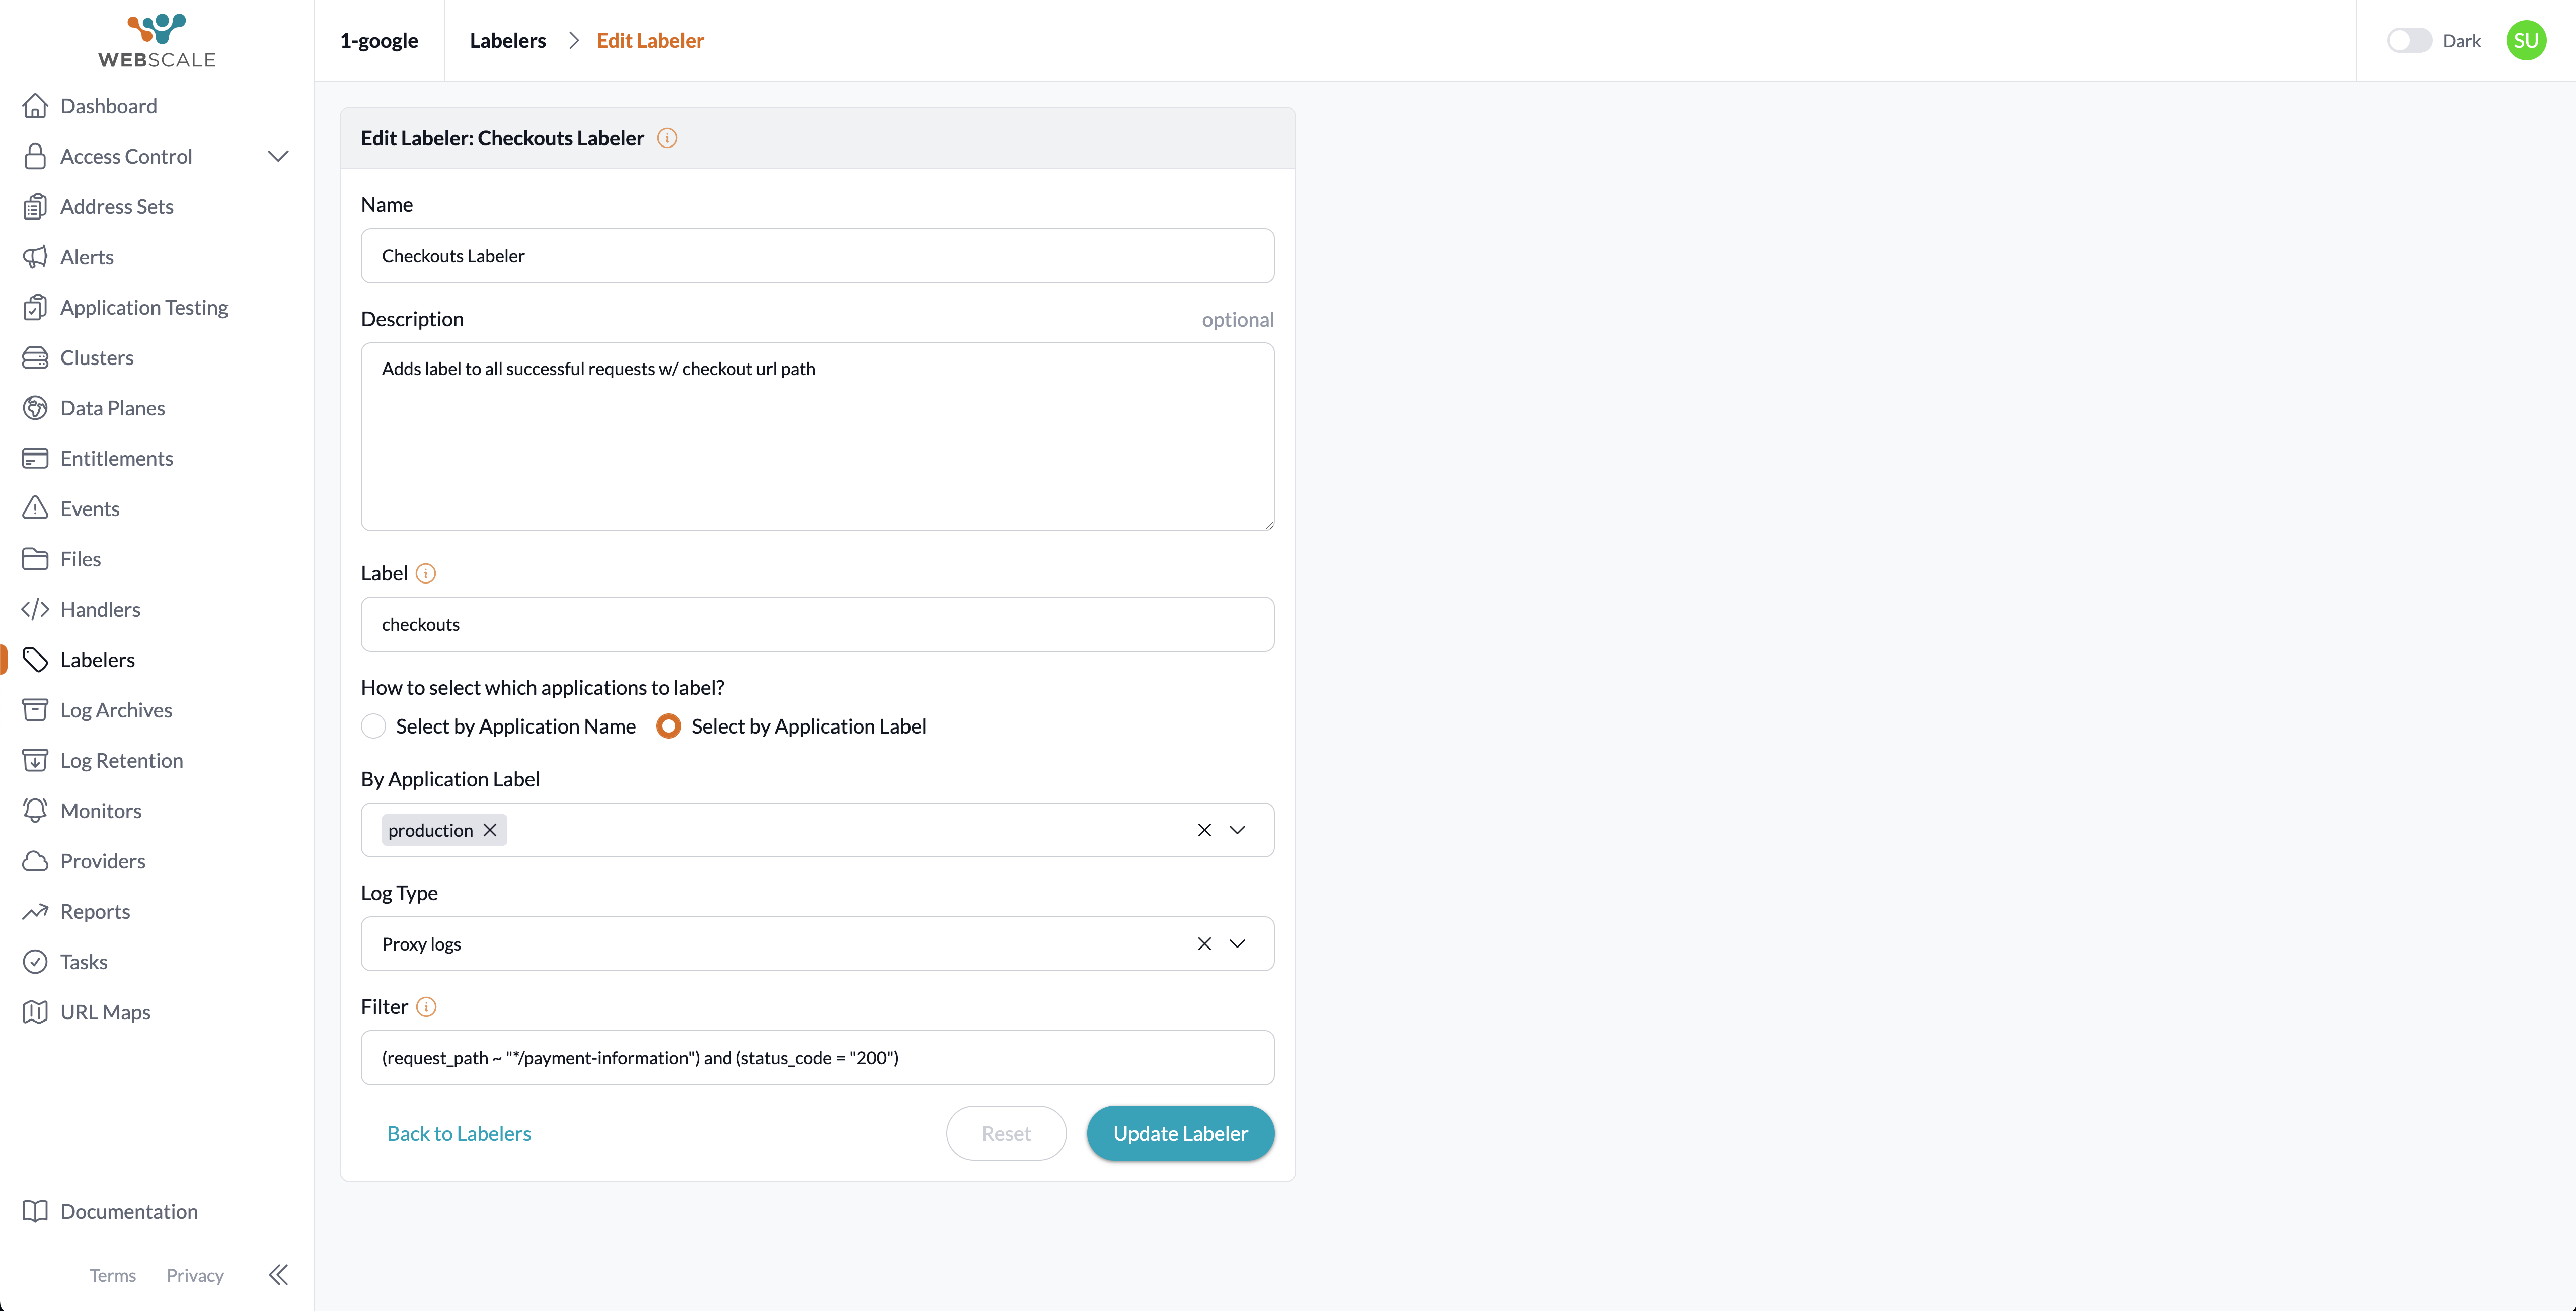Click the Update Labeler button
Viewport: 2576px width, 1311px height.
pos(1180,1133)
